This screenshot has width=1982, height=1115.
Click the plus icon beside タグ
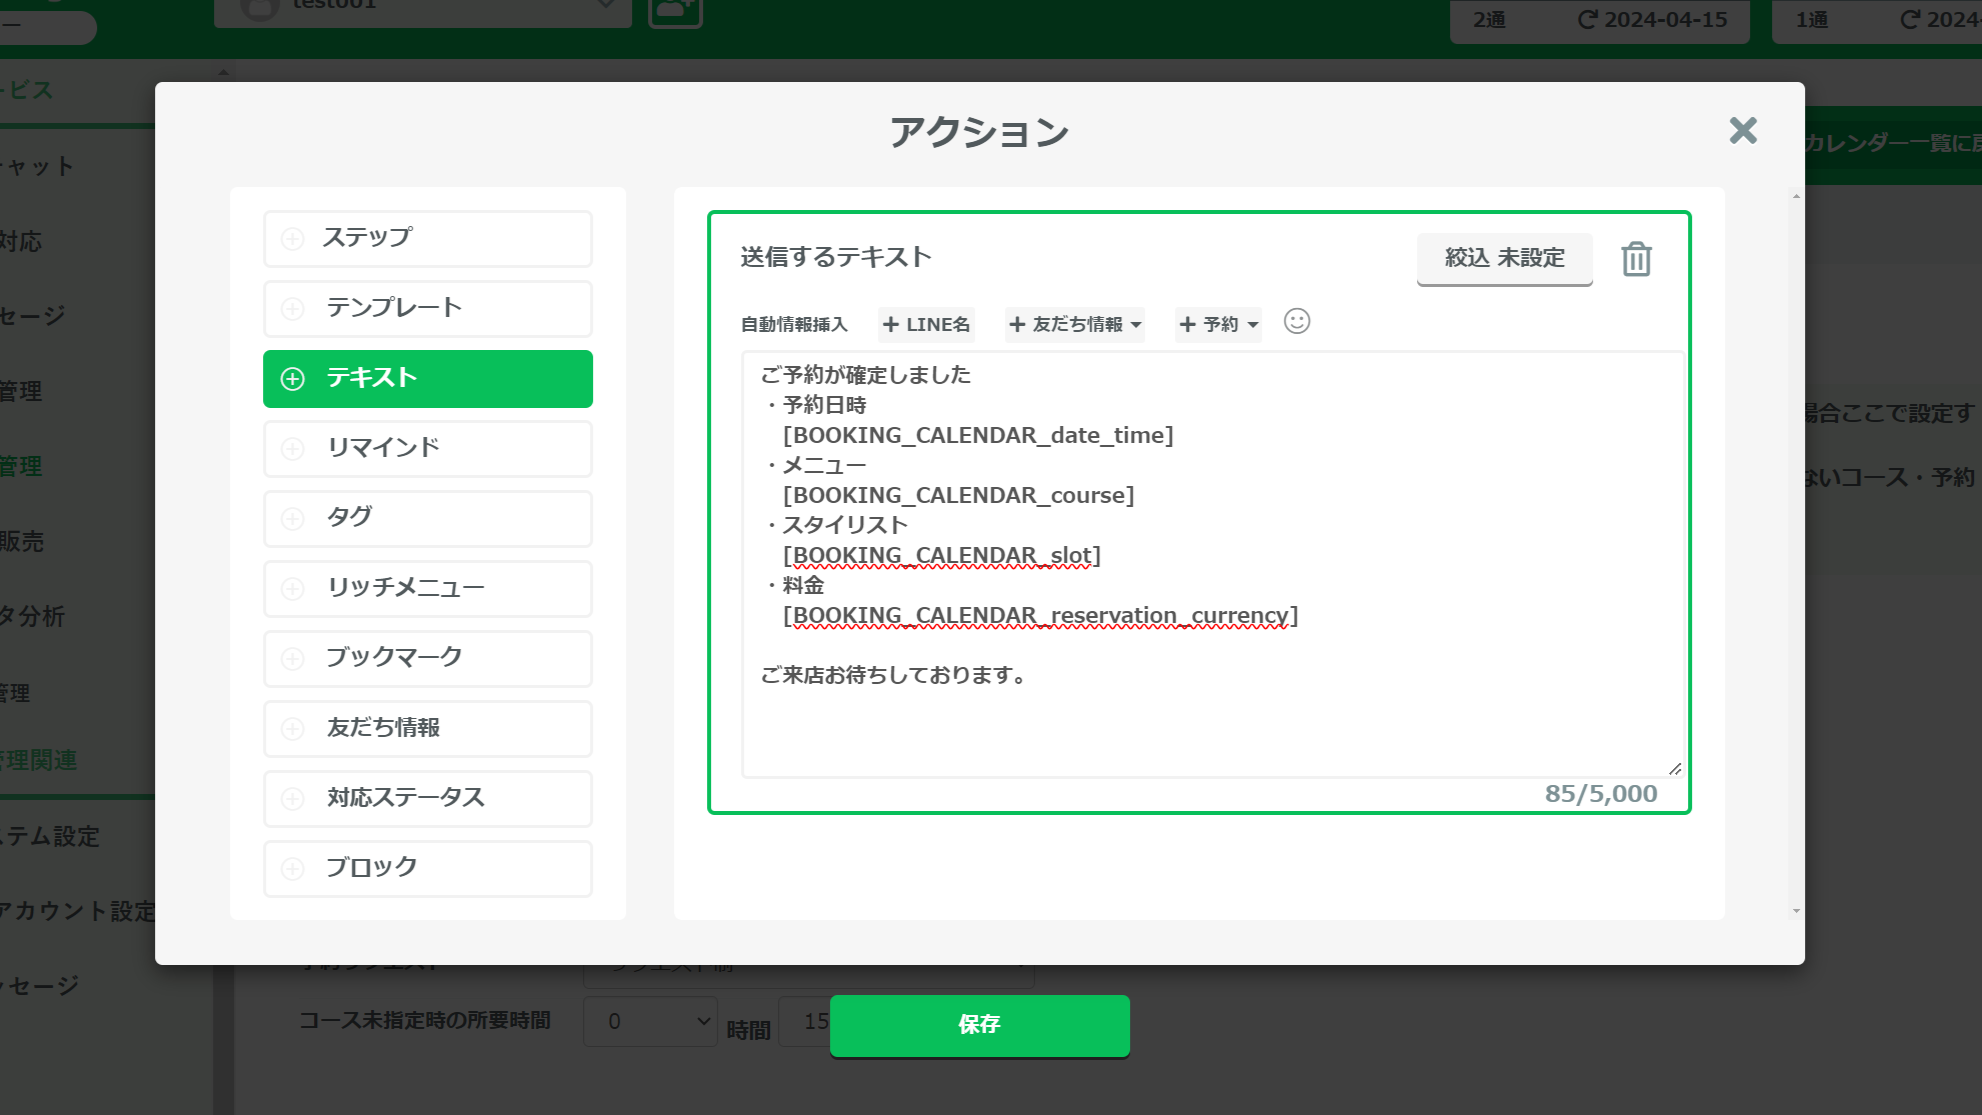(292, 518)
